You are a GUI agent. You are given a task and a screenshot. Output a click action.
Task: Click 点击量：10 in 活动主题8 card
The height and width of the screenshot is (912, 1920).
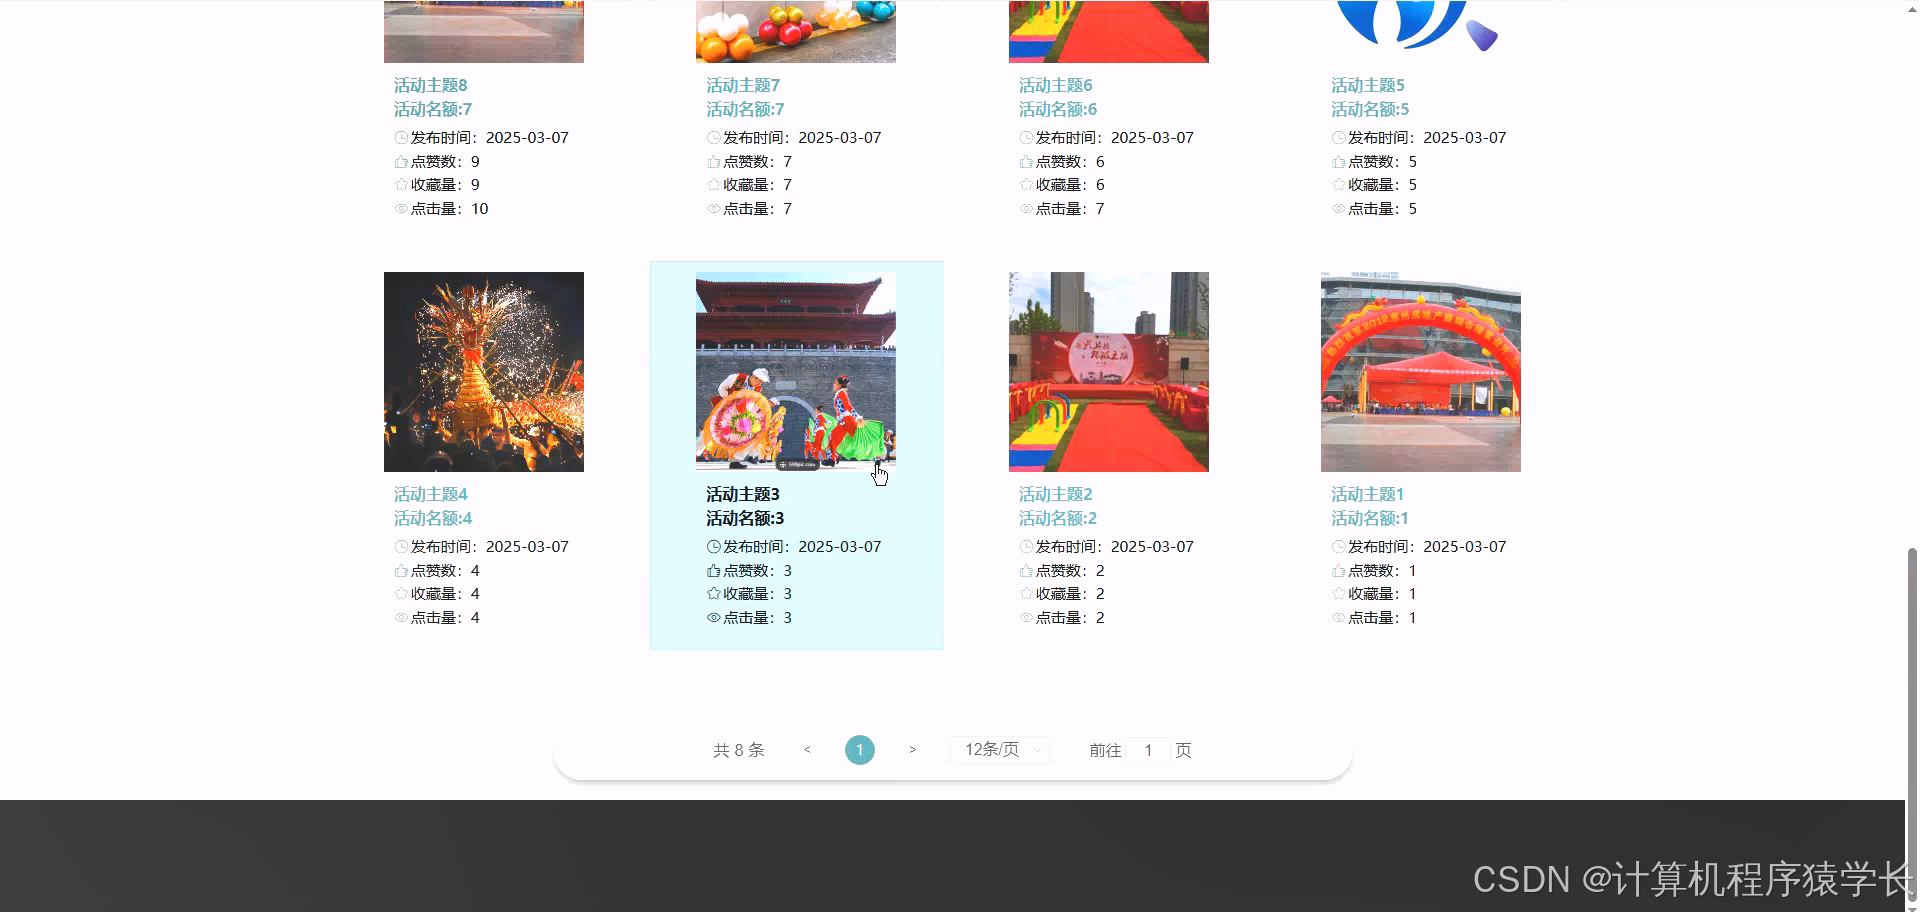click(449, 209)
